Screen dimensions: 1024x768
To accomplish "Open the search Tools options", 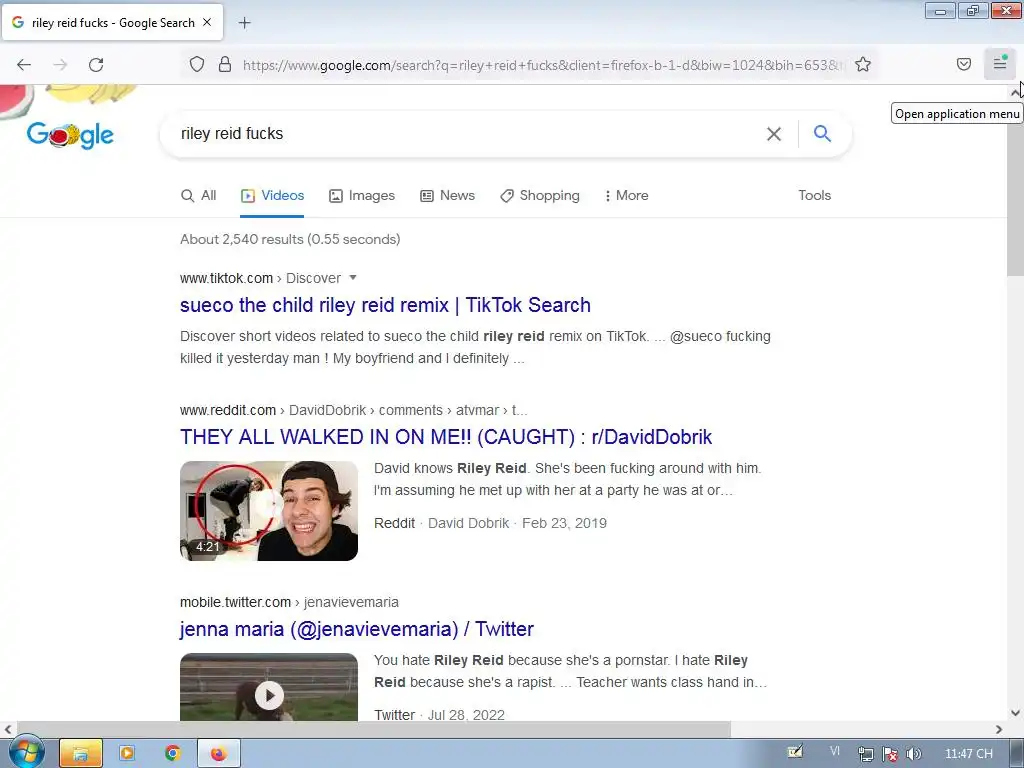I will point(814,196).
